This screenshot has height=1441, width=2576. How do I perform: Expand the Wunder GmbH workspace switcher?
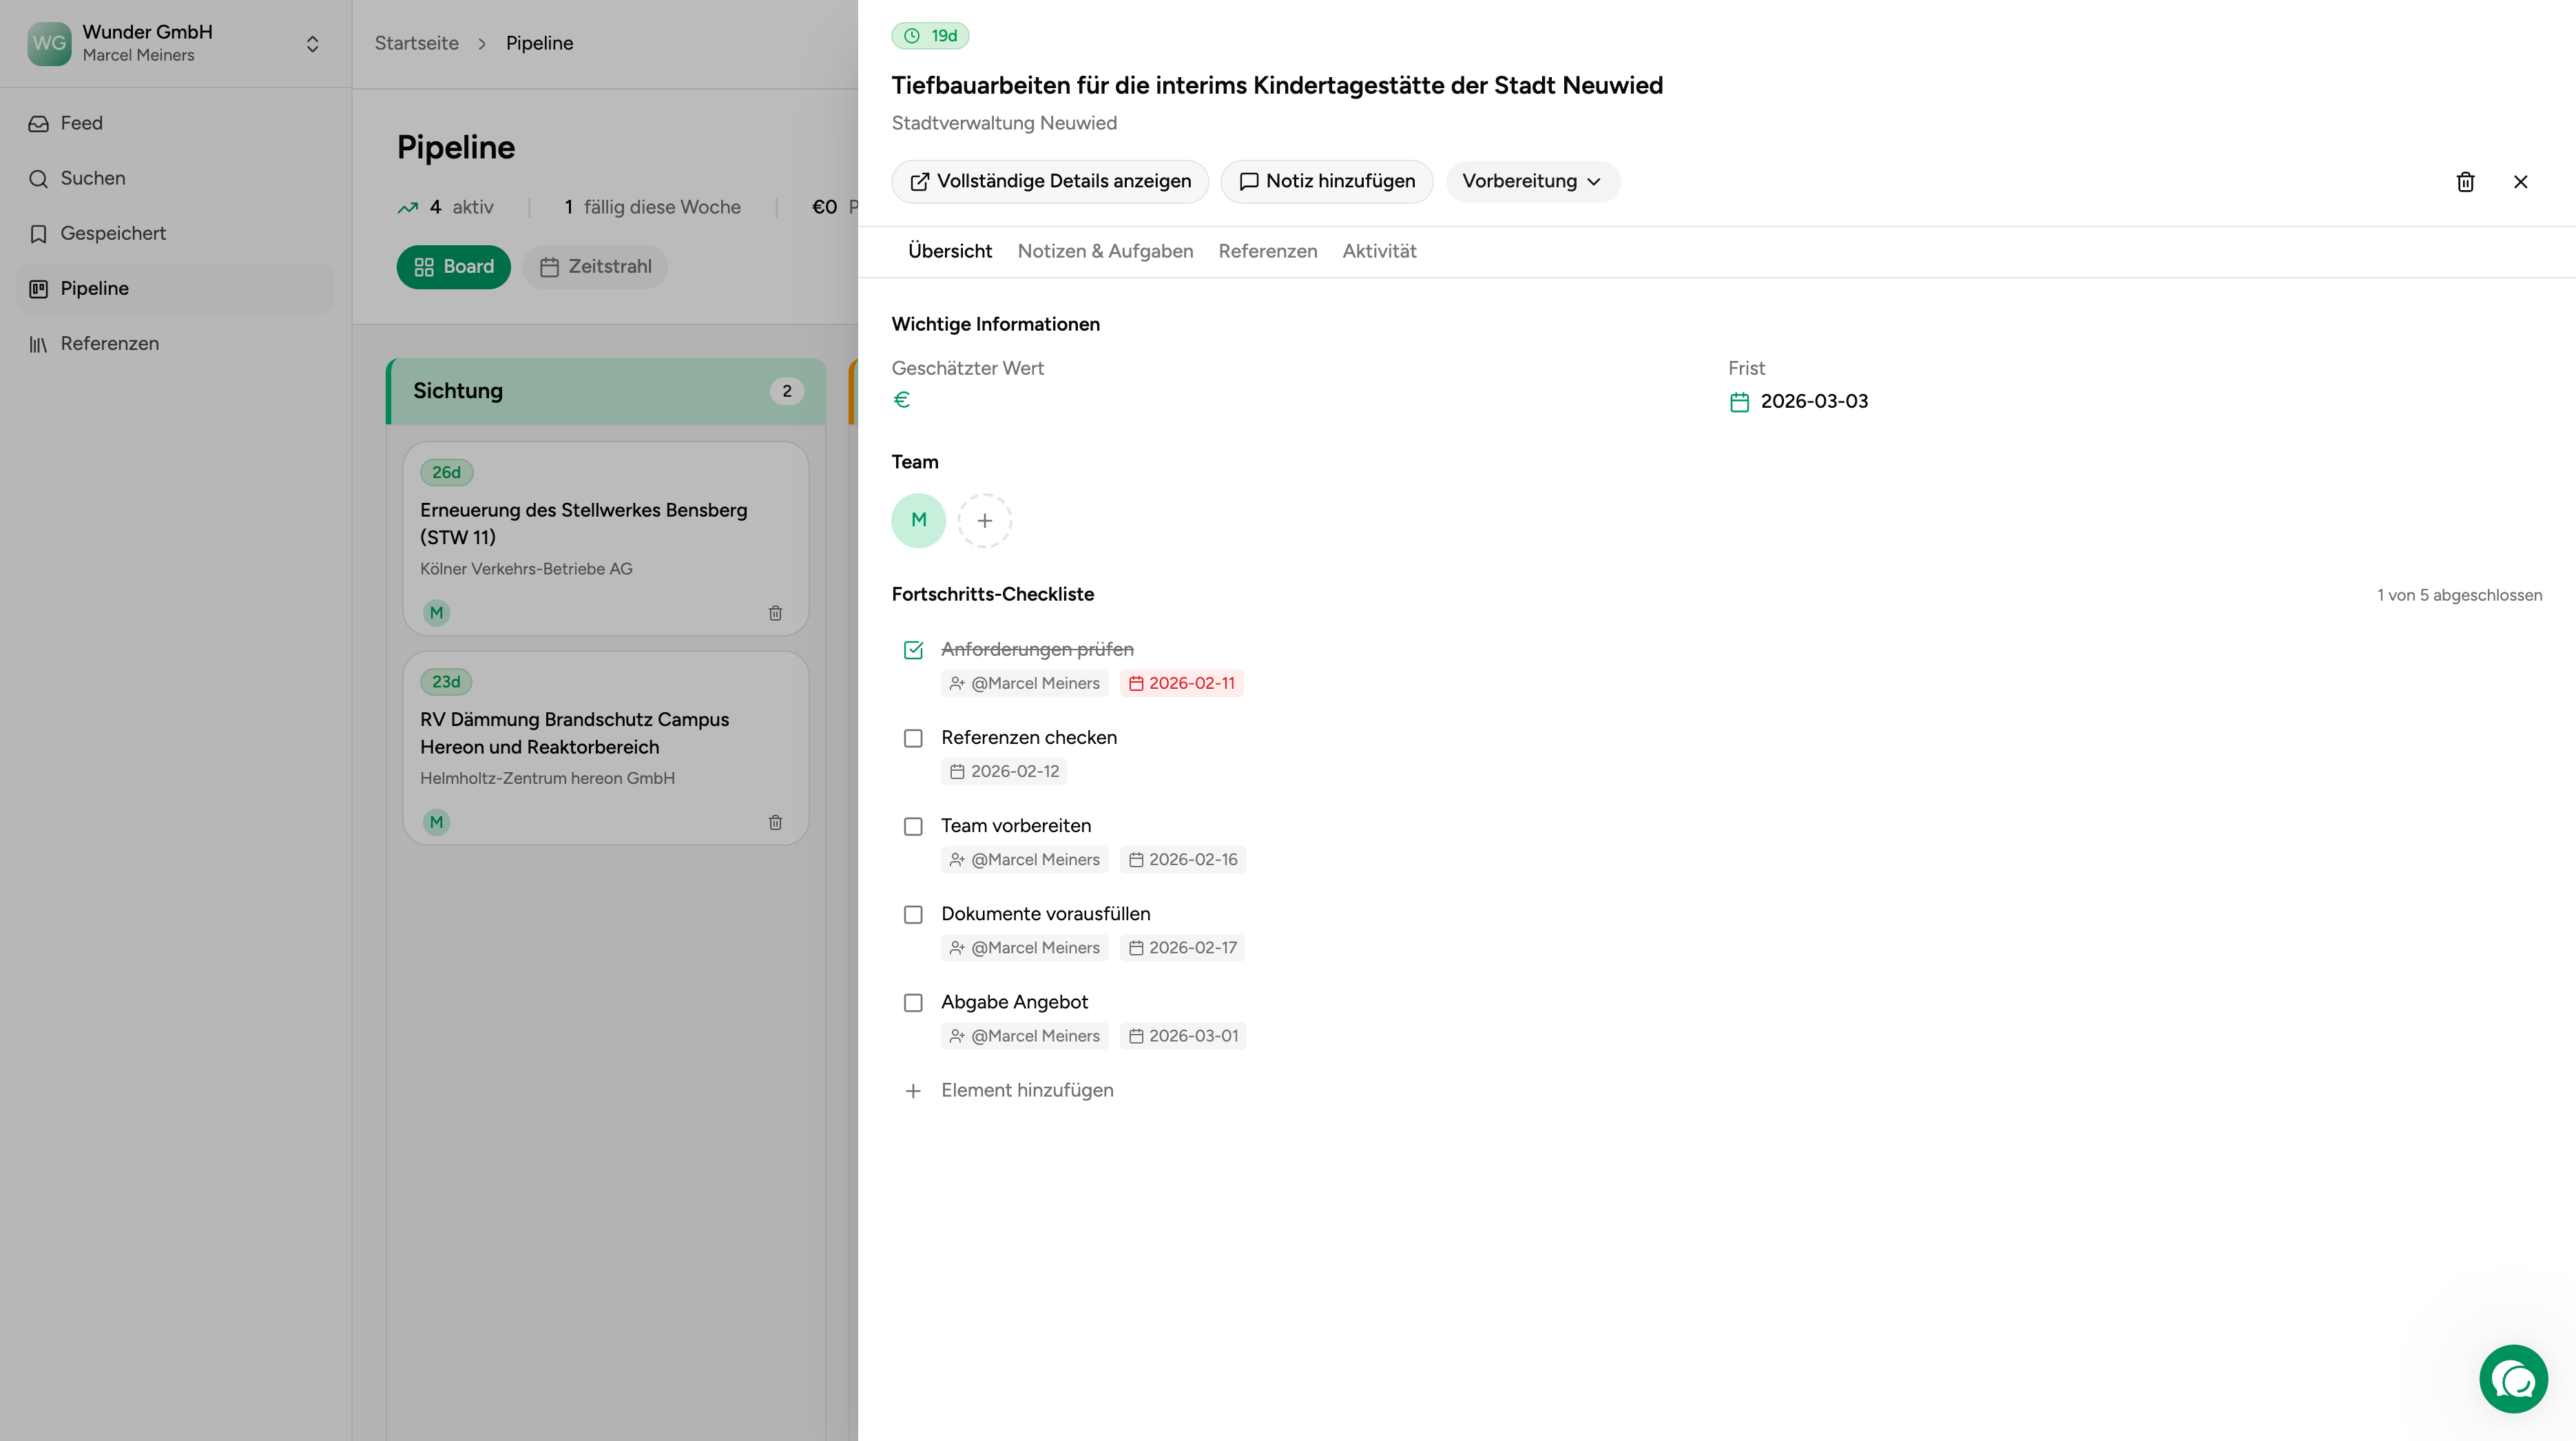(x=312, y=44)
